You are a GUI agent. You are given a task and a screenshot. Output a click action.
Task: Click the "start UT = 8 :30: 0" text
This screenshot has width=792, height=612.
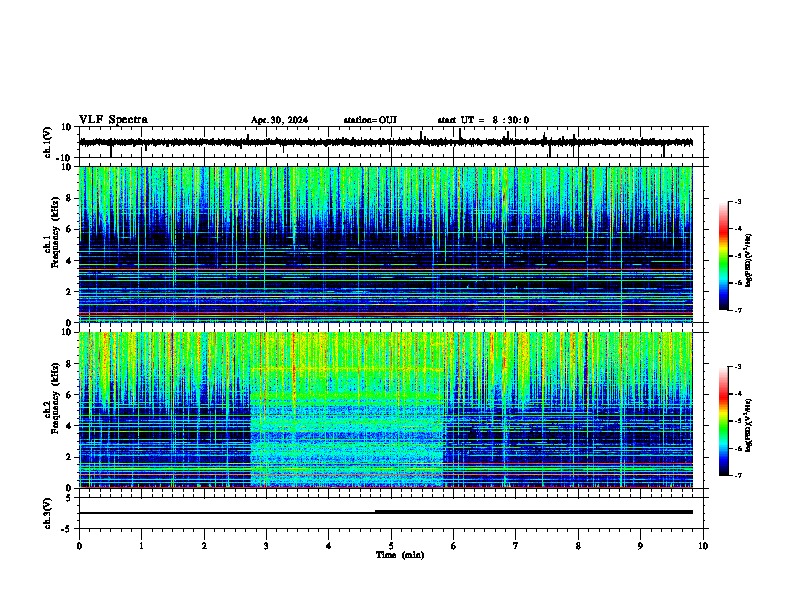point(483,120)
